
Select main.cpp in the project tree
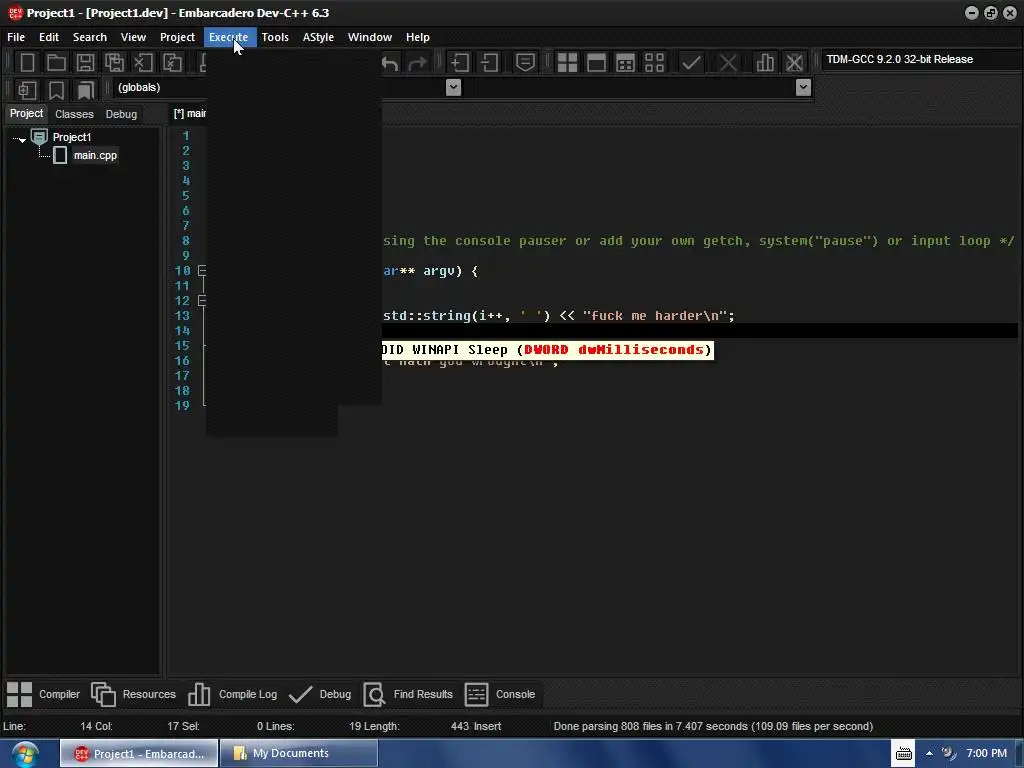[x=95, y=155]
